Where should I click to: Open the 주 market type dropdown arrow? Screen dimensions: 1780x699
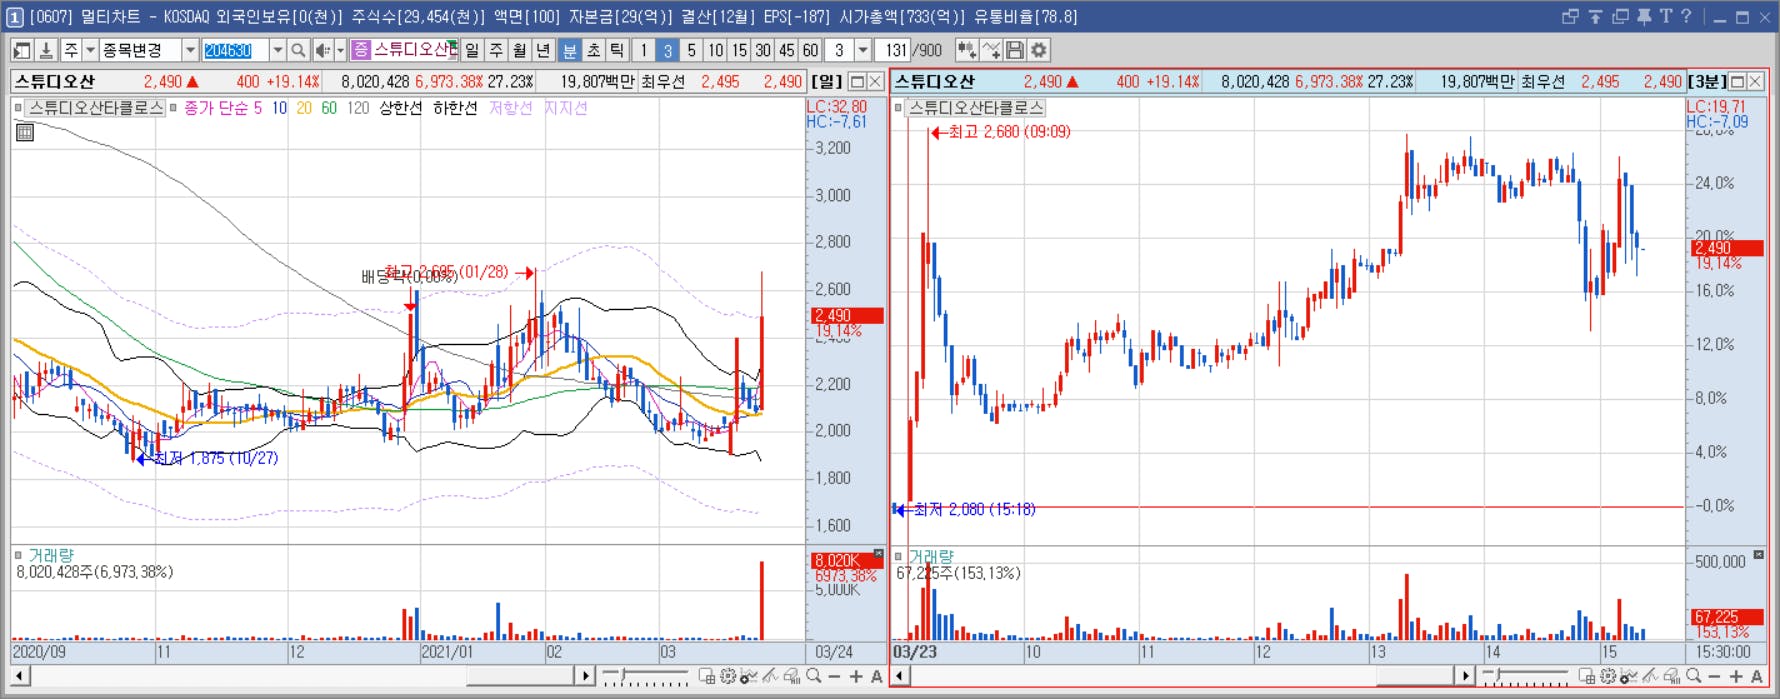90,50
